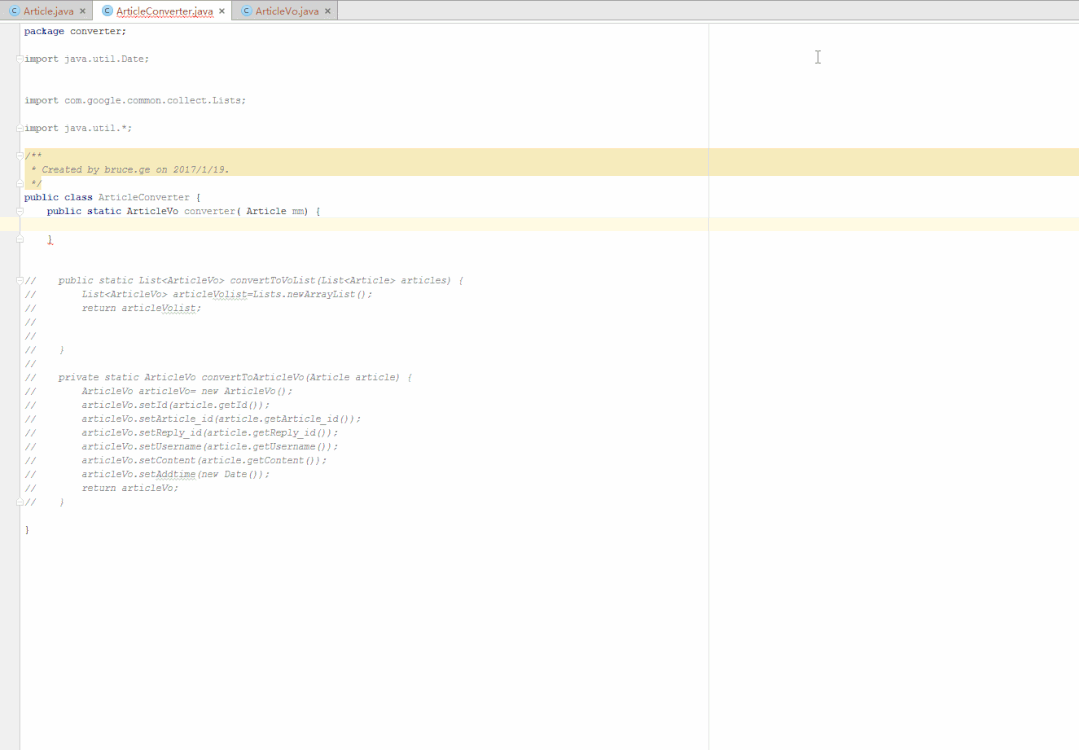The image size is (1079, 750).
Task: Click the import java.util.* statement
Action: (78, 128)
